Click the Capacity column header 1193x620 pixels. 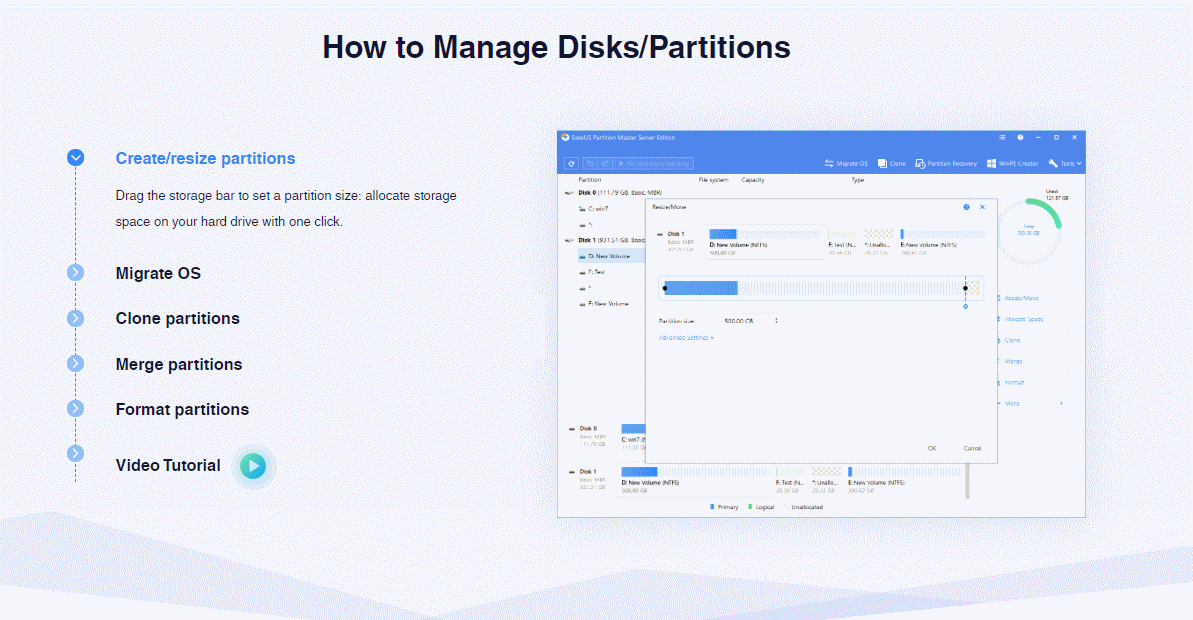coord(752,180)
